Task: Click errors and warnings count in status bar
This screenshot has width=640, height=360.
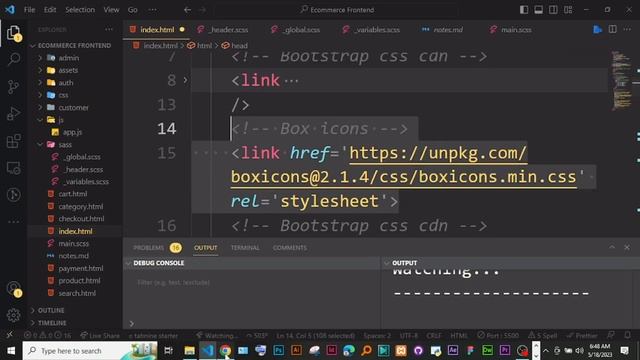Action: coord(48,336)
